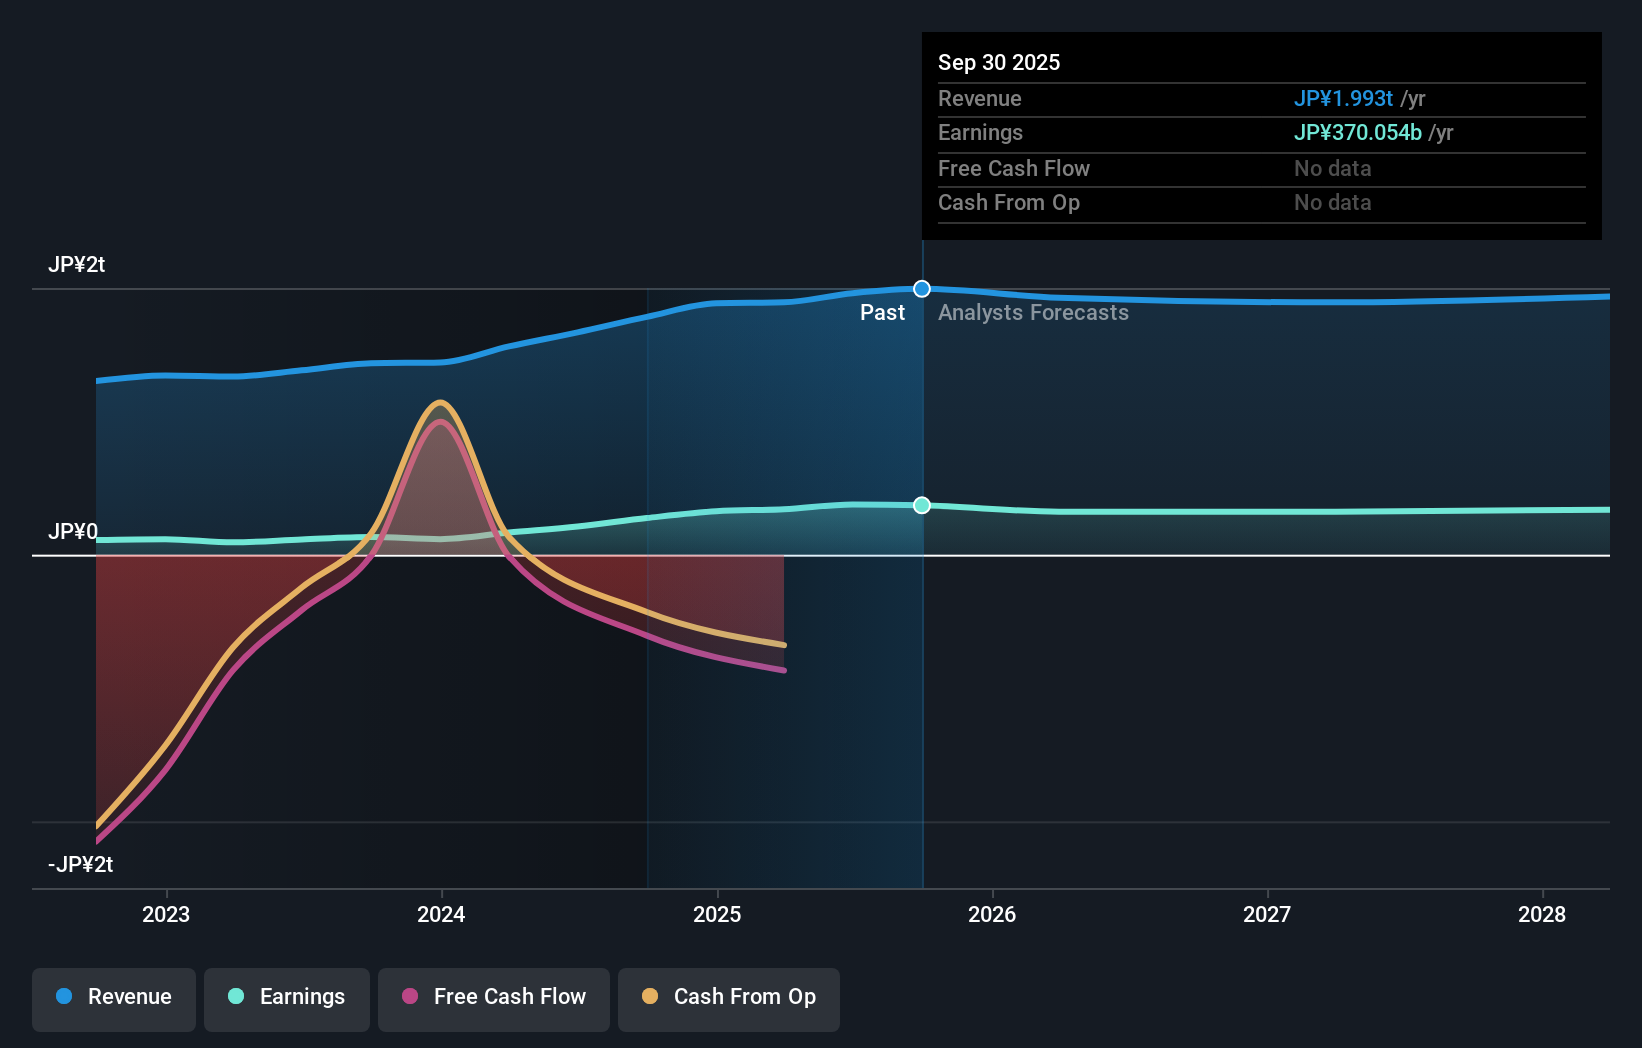Click the 2026 x-axis label
The image size is (1642, 1048).
(992, 914)
